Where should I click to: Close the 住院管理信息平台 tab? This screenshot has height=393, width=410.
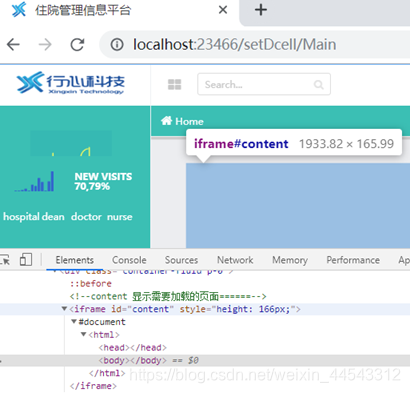[x=223, y=10]
